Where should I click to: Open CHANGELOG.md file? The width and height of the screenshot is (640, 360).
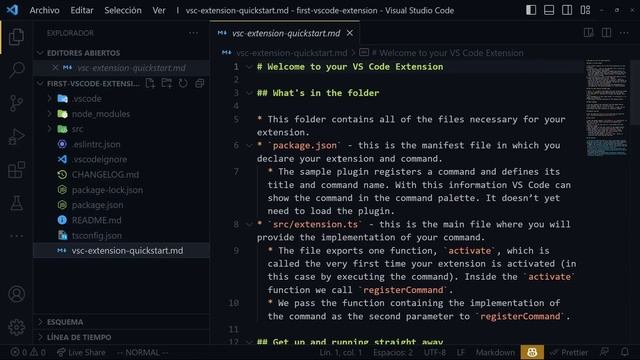coord(105,174)
